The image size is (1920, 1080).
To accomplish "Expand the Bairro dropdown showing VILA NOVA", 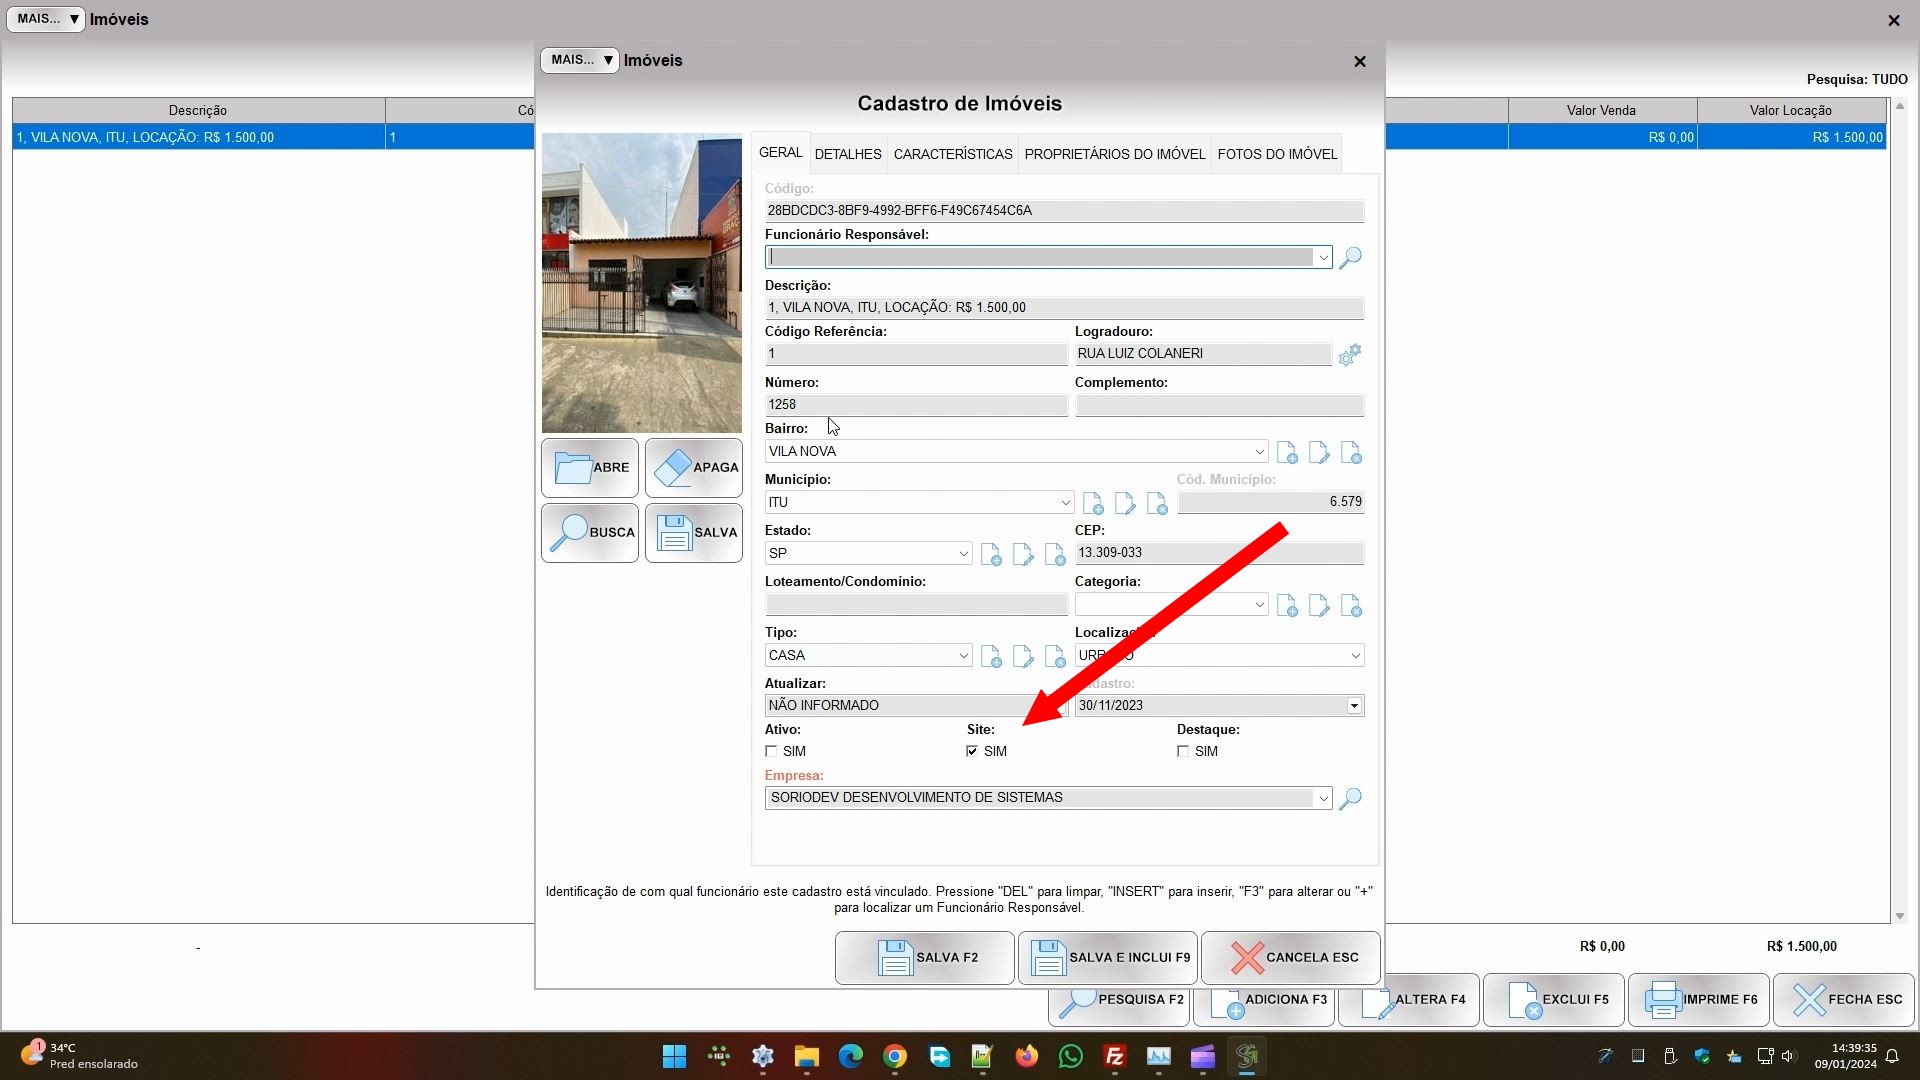I will click(1259, 452).
